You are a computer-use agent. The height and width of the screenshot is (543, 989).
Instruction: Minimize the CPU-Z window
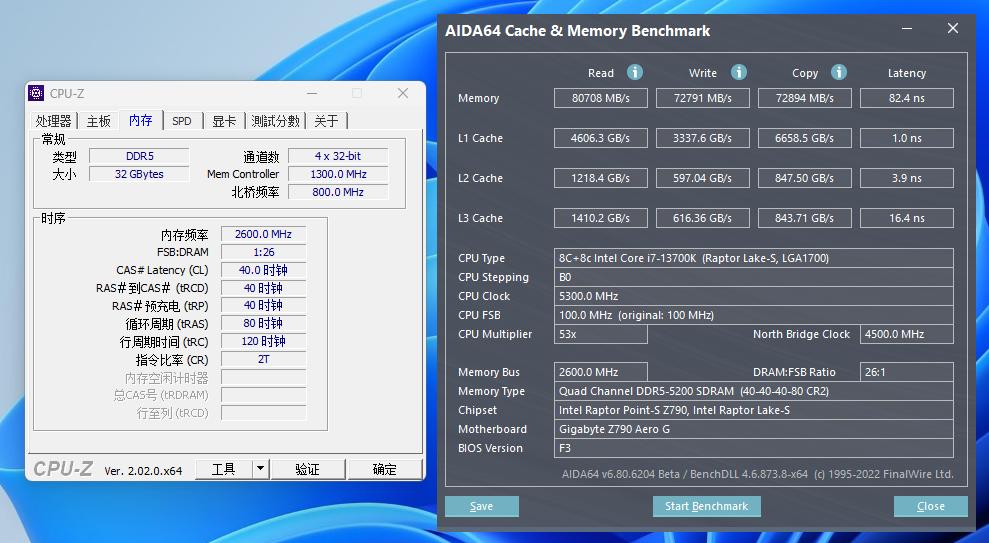312,93
